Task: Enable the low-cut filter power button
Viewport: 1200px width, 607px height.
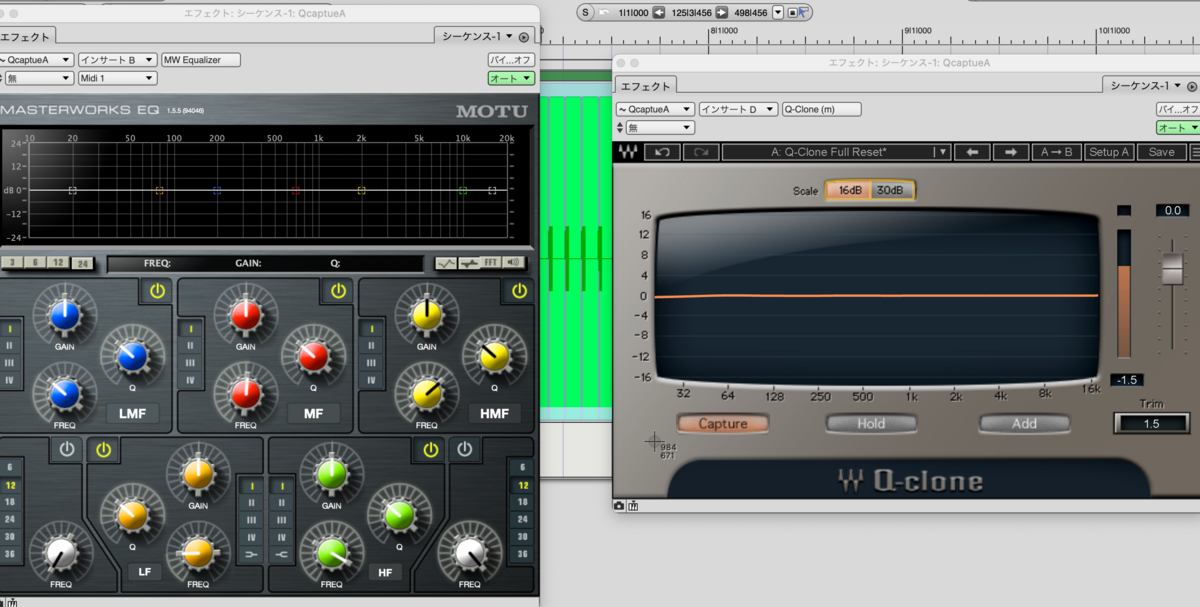Action: [66, 449]
